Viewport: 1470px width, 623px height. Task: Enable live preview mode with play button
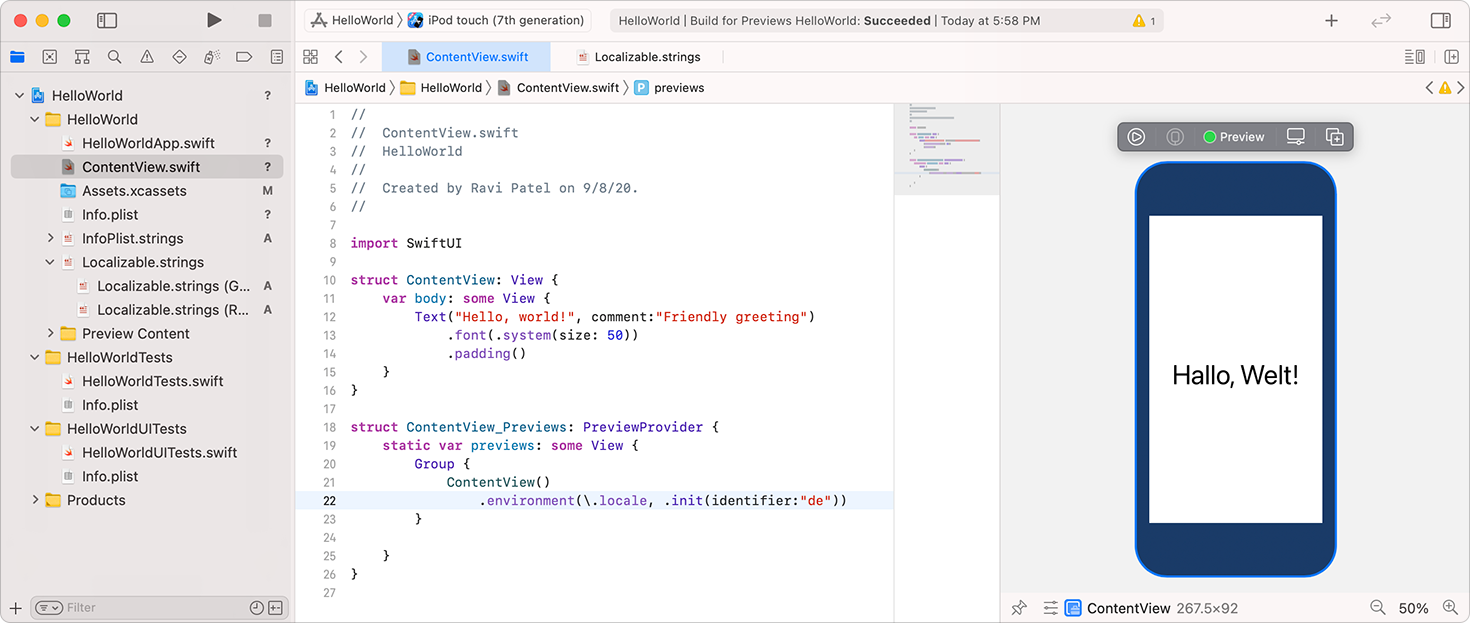pos(1135,137)
